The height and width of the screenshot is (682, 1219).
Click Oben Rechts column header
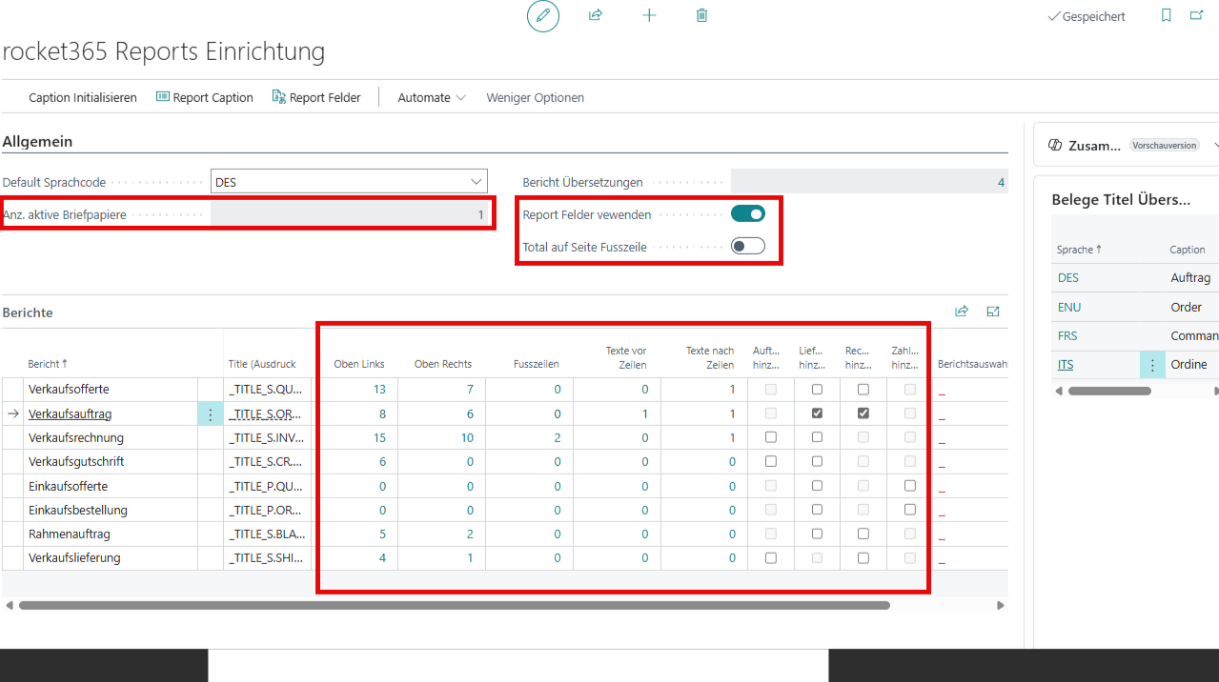tap(443, 364)
